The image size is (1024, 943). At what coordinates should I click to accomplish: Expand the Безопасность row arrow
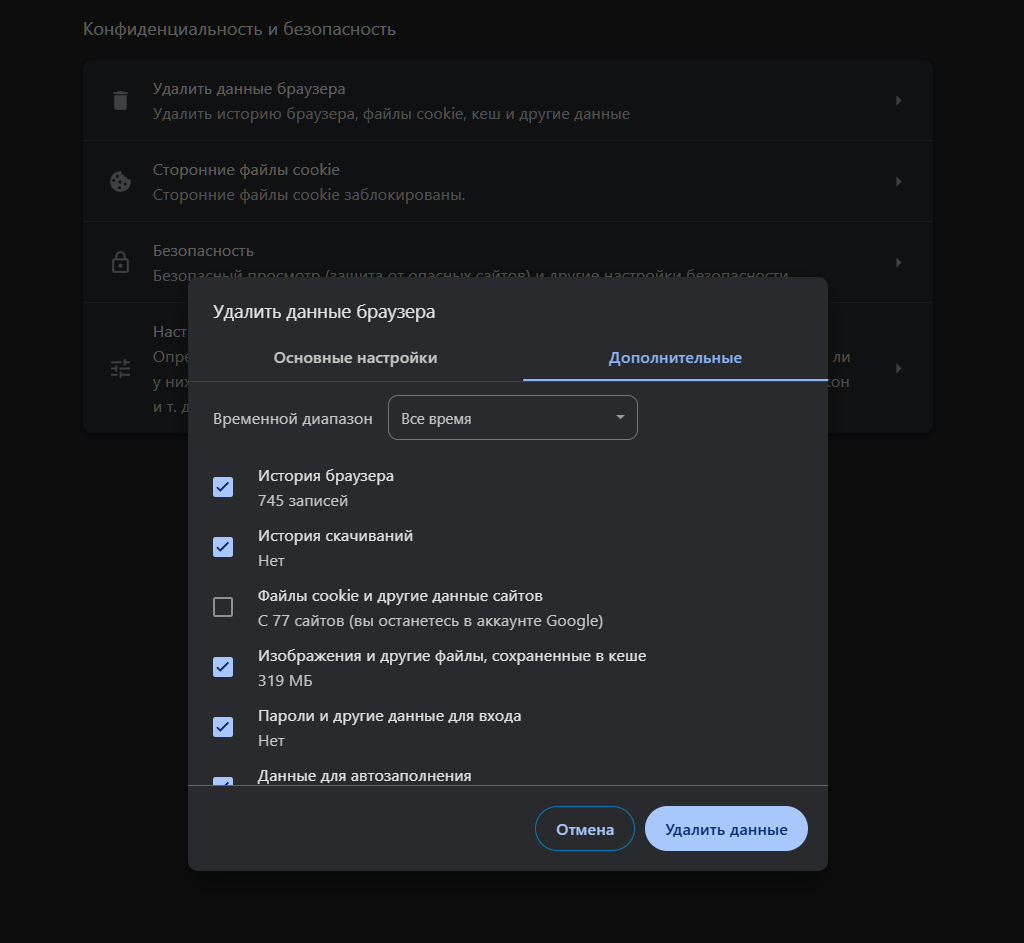[898, 263]
